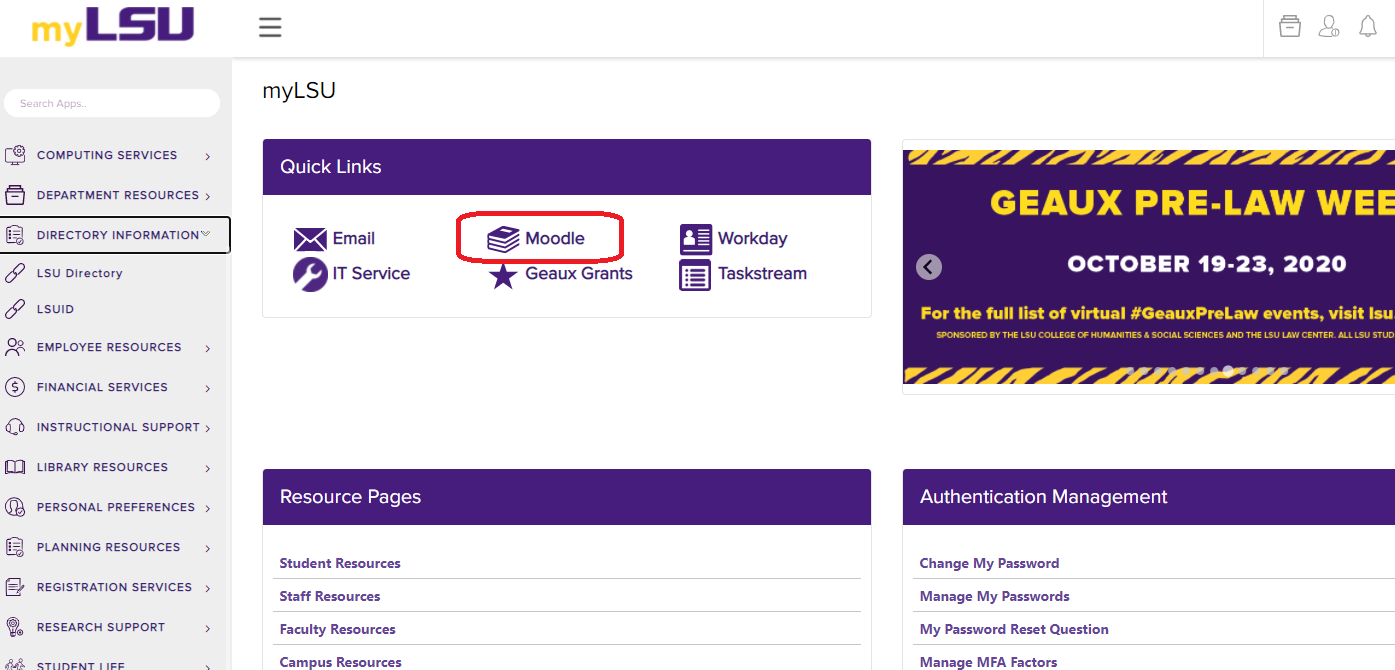The width and height of the screenshot is (1395, 670).
Task: Click My Password Reset Question link
Action: coord(1014,629)
